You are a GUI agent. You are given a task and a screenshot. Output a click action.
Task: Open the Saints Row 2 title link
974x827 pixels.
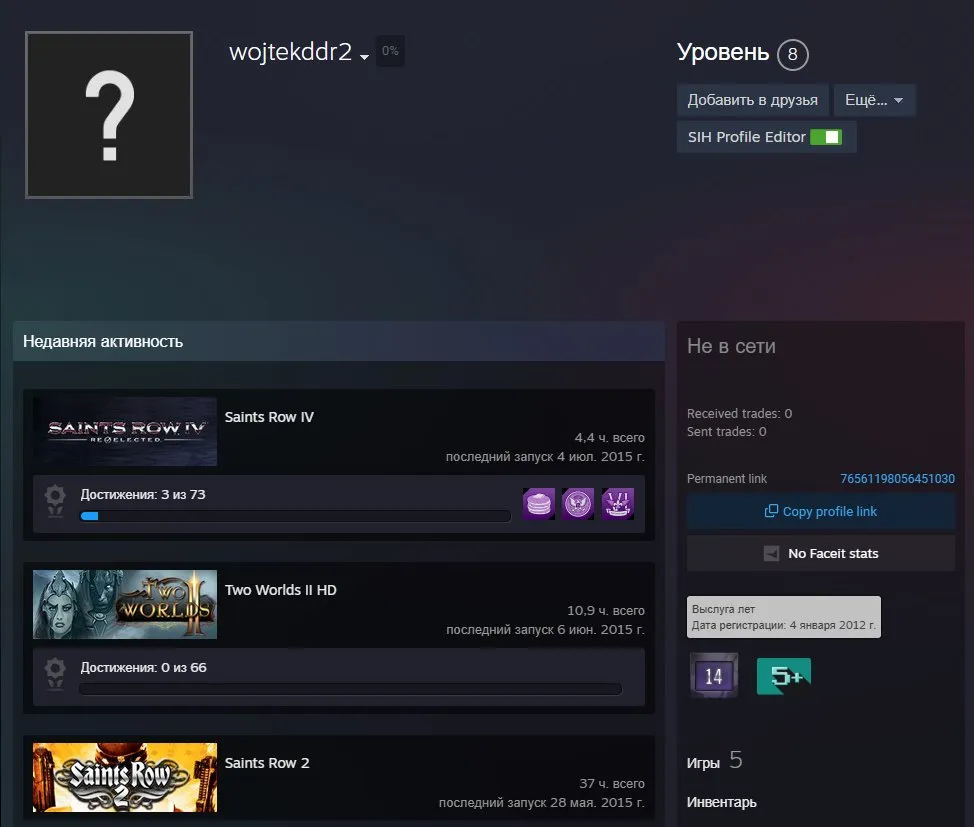click(267, 763)
